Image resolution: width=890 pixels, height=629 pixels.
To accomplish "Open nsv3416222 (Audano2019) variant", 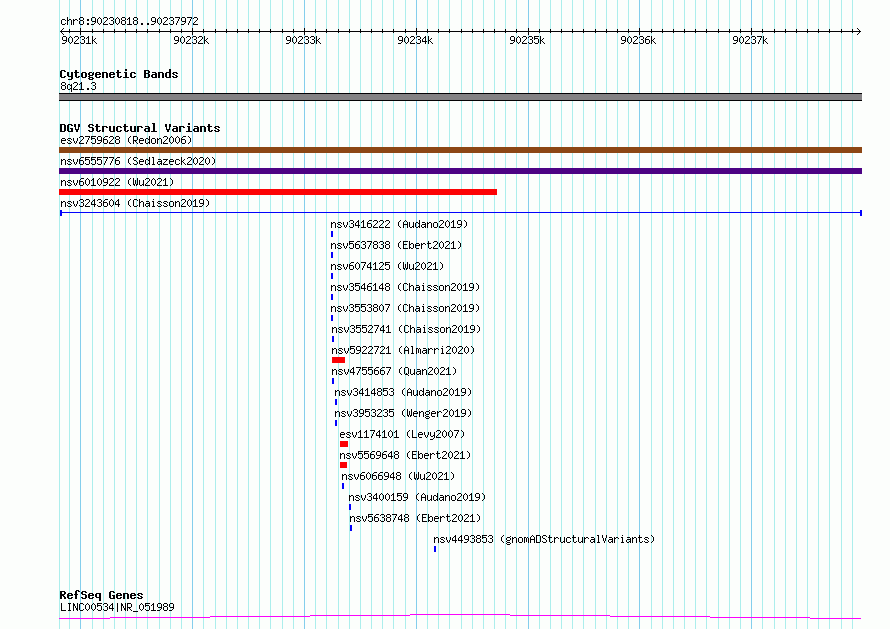I will [x=399, y=224].
